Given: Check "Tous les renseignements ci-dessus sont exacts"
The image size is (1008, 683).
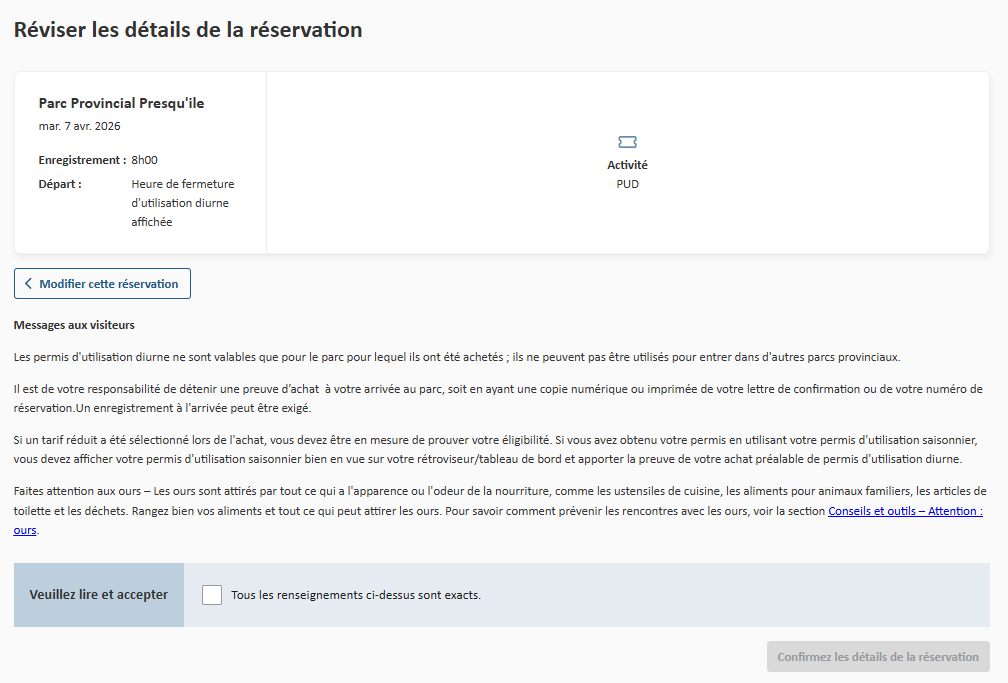Looking at the screenshot, I should click(x=211, y=594).
